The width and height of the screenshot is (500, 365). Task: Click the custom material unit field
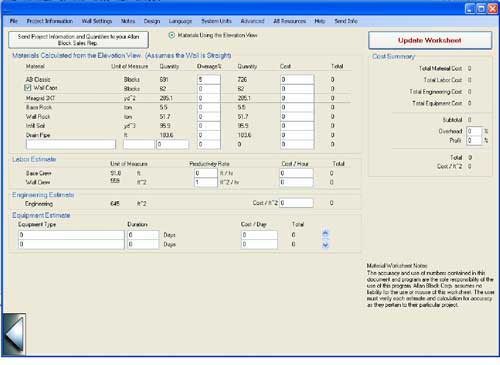pyautogui.click(x=139, y=144)
